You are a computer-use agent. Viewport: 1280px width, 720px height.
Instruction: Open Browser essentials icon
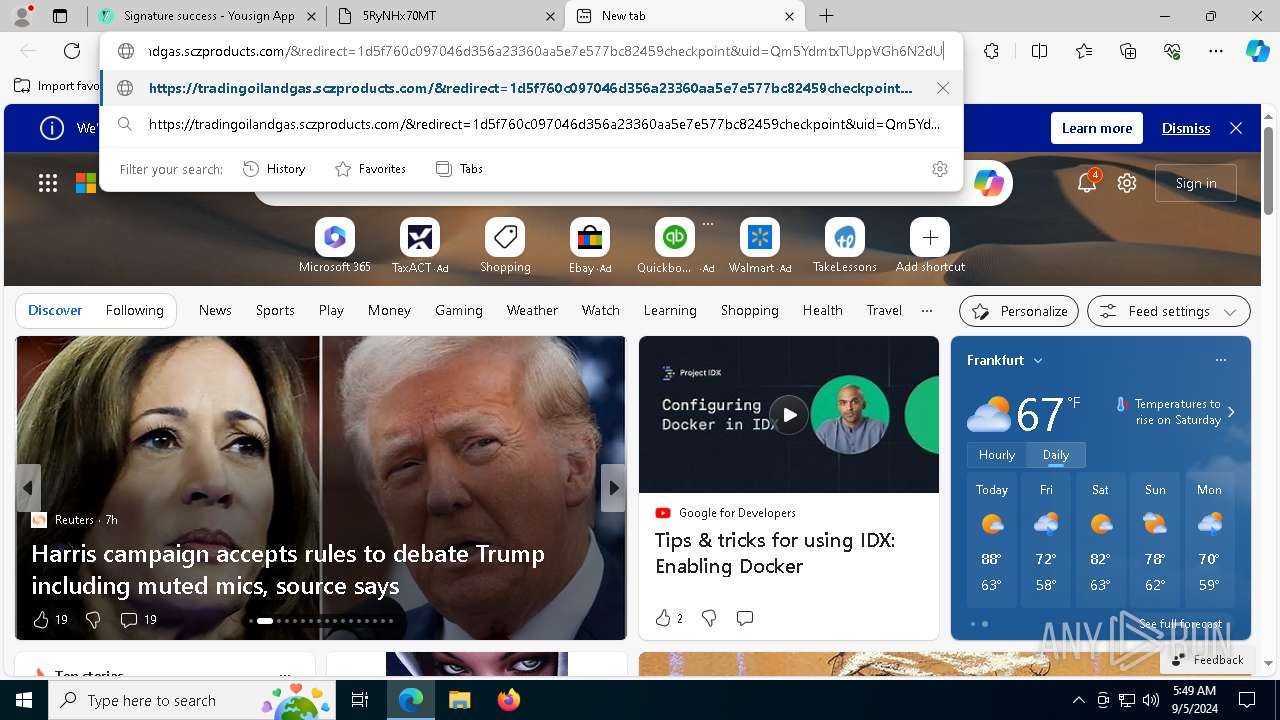pos(1172,51)
